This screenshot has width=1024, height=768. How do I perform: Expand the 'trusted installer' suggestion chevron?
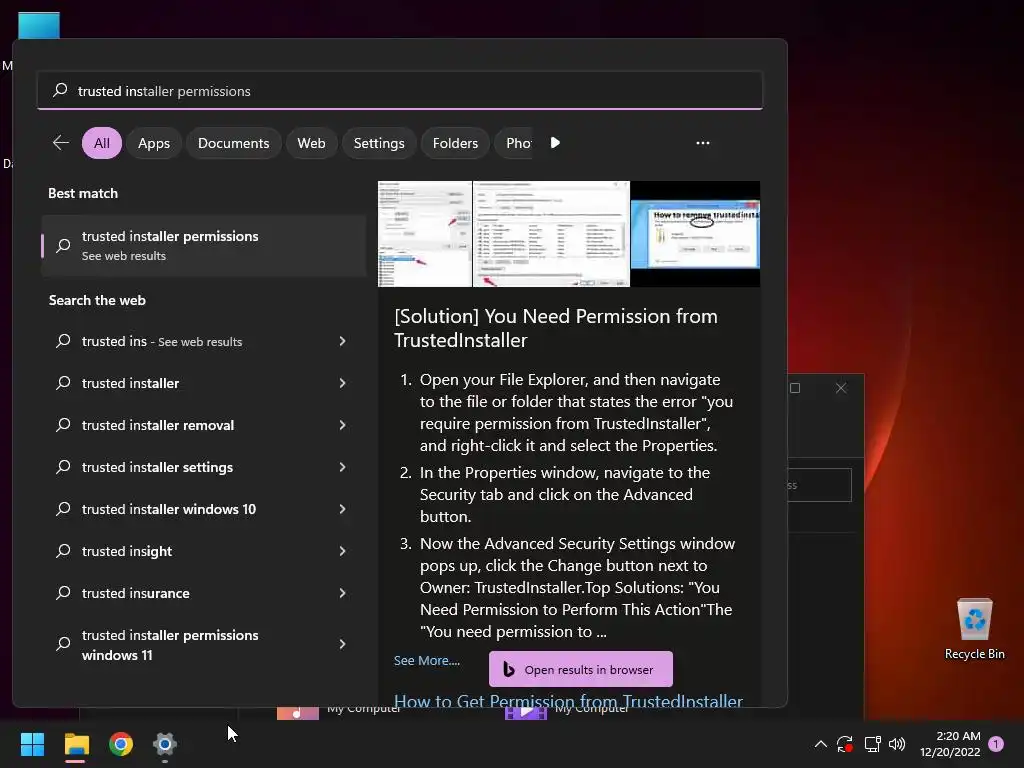(342, 383)
